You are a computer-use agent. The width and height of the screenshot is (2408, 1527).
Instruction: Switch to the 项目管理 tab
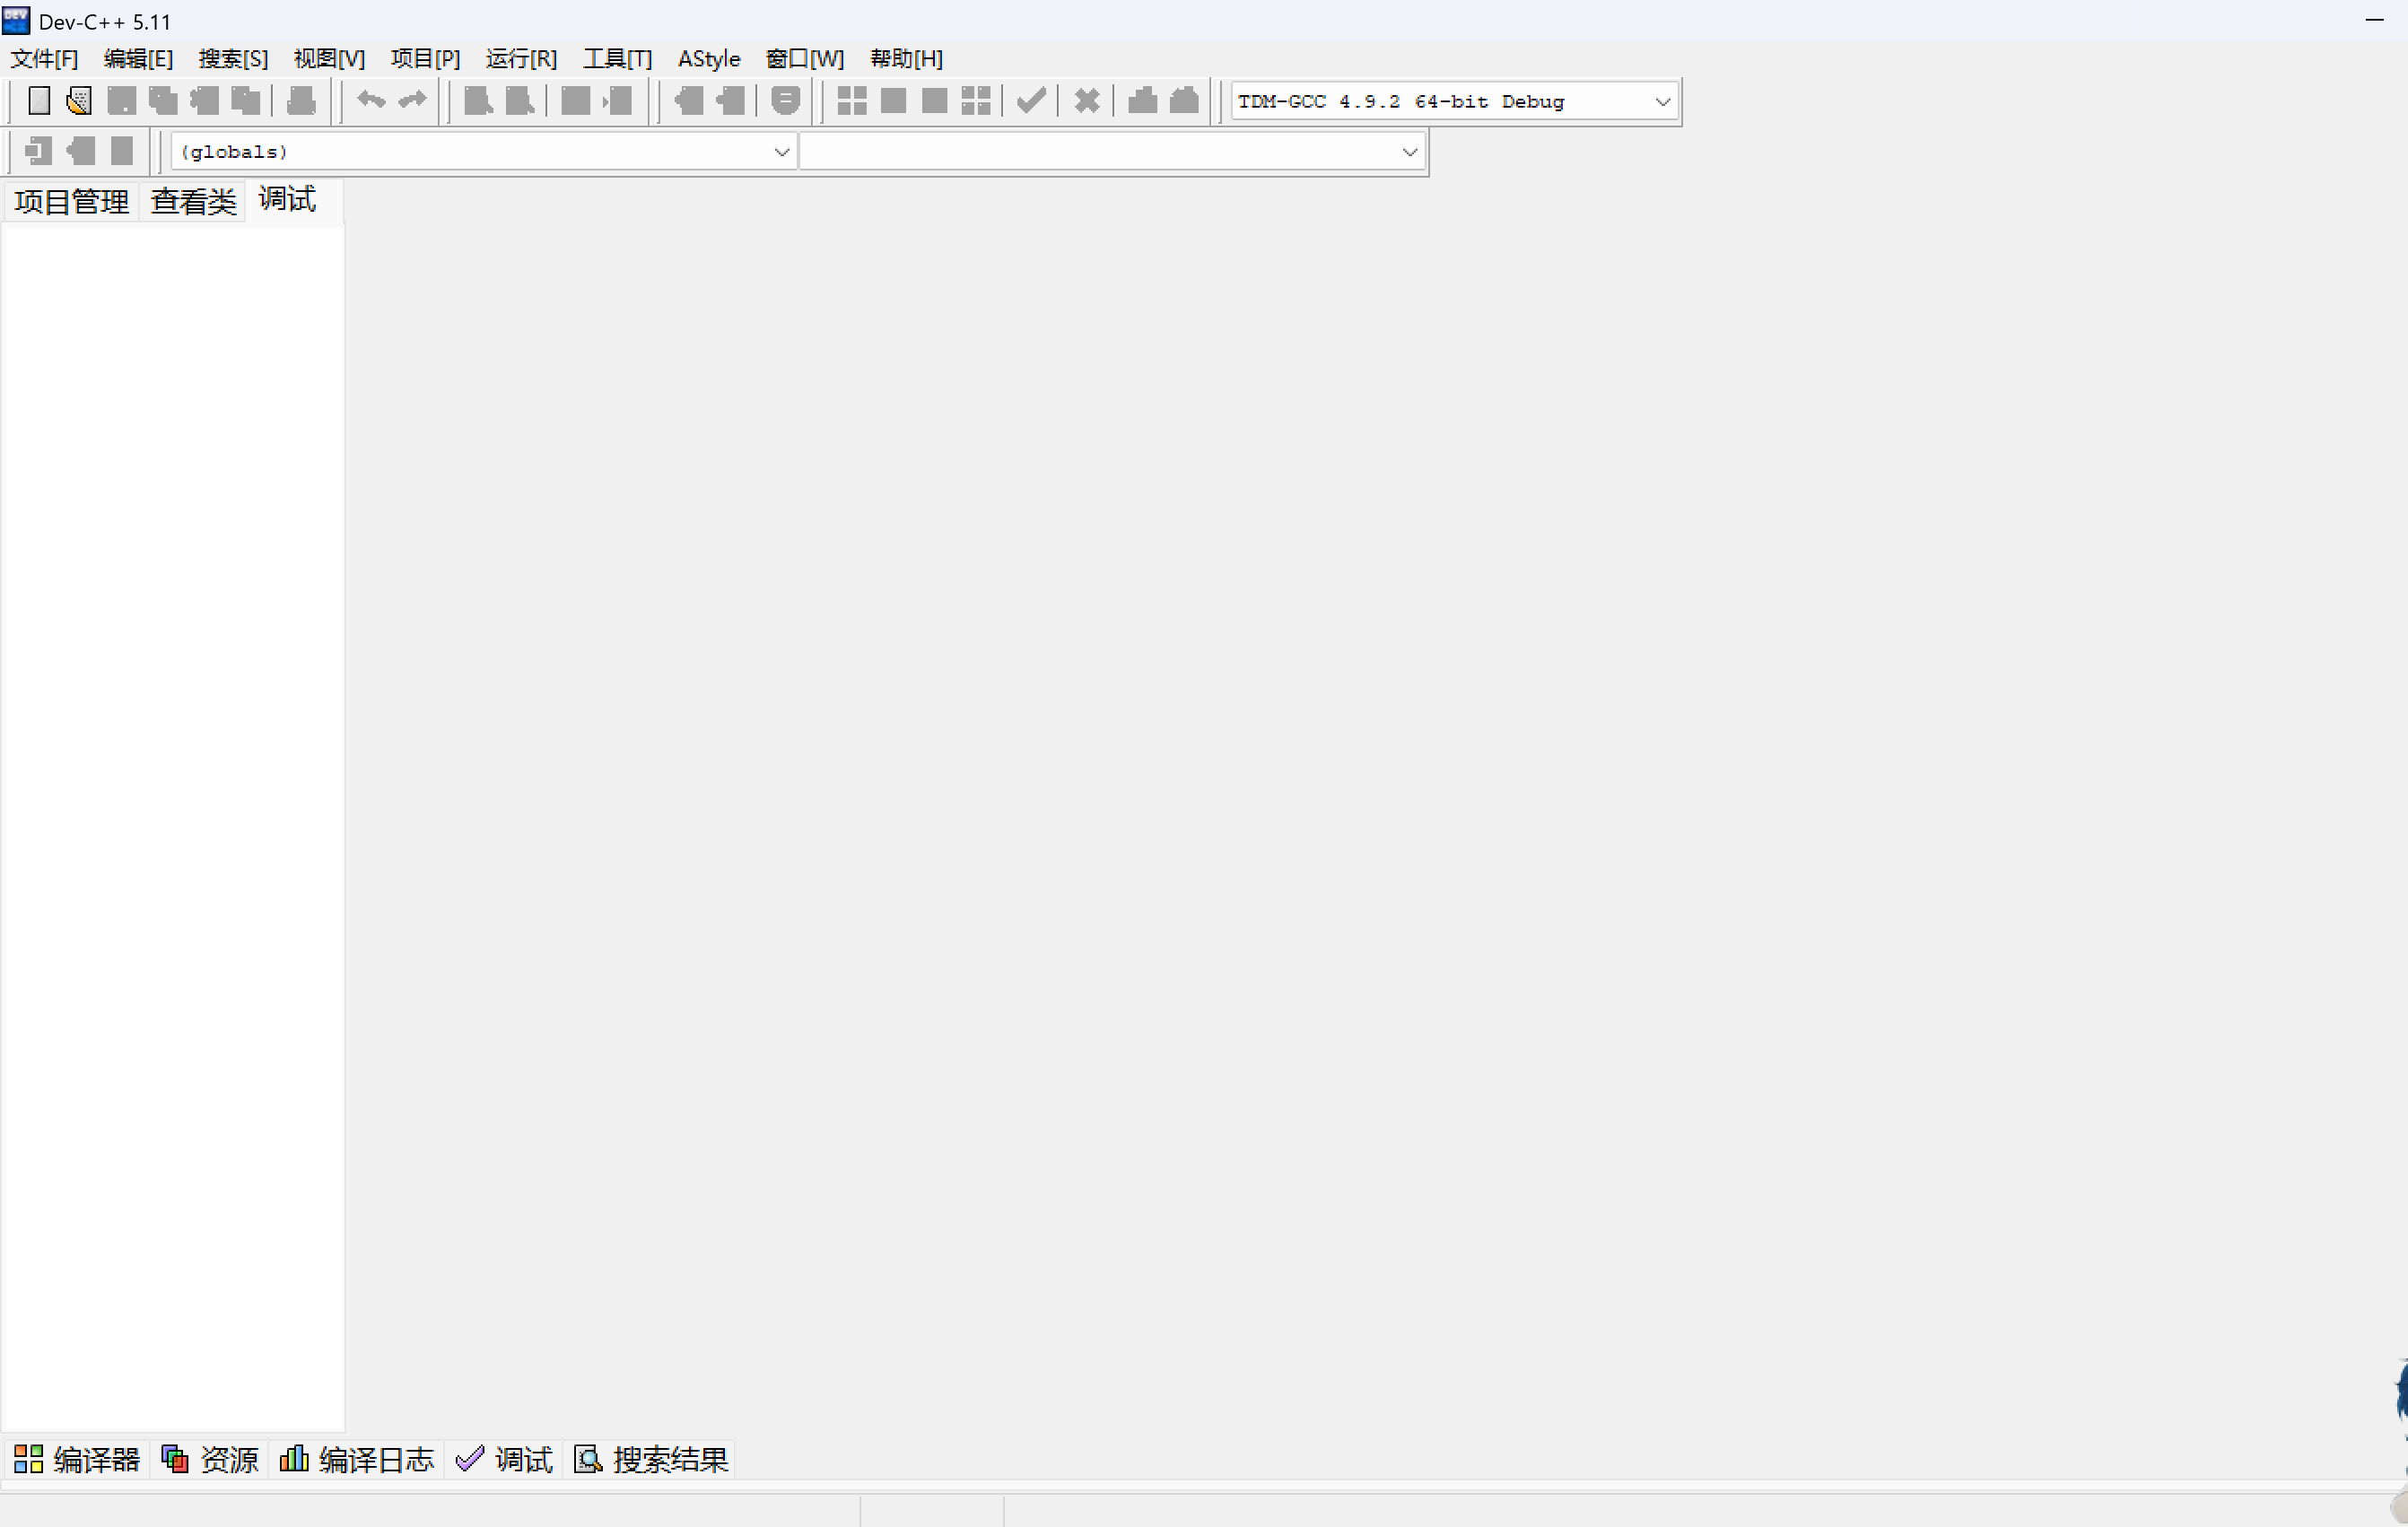click(72, 202)
